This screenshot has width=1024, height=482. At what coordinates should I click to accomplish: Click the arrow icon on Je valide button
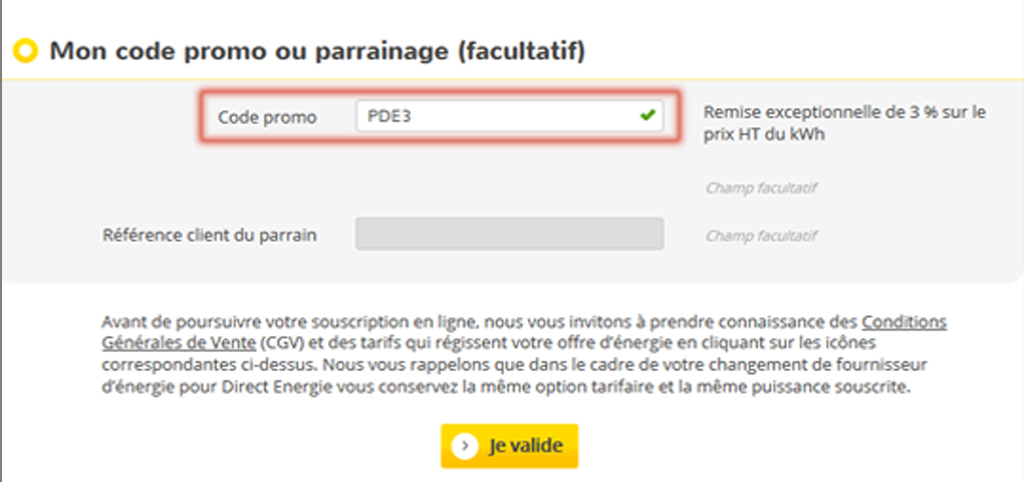(x=464, y=446)
